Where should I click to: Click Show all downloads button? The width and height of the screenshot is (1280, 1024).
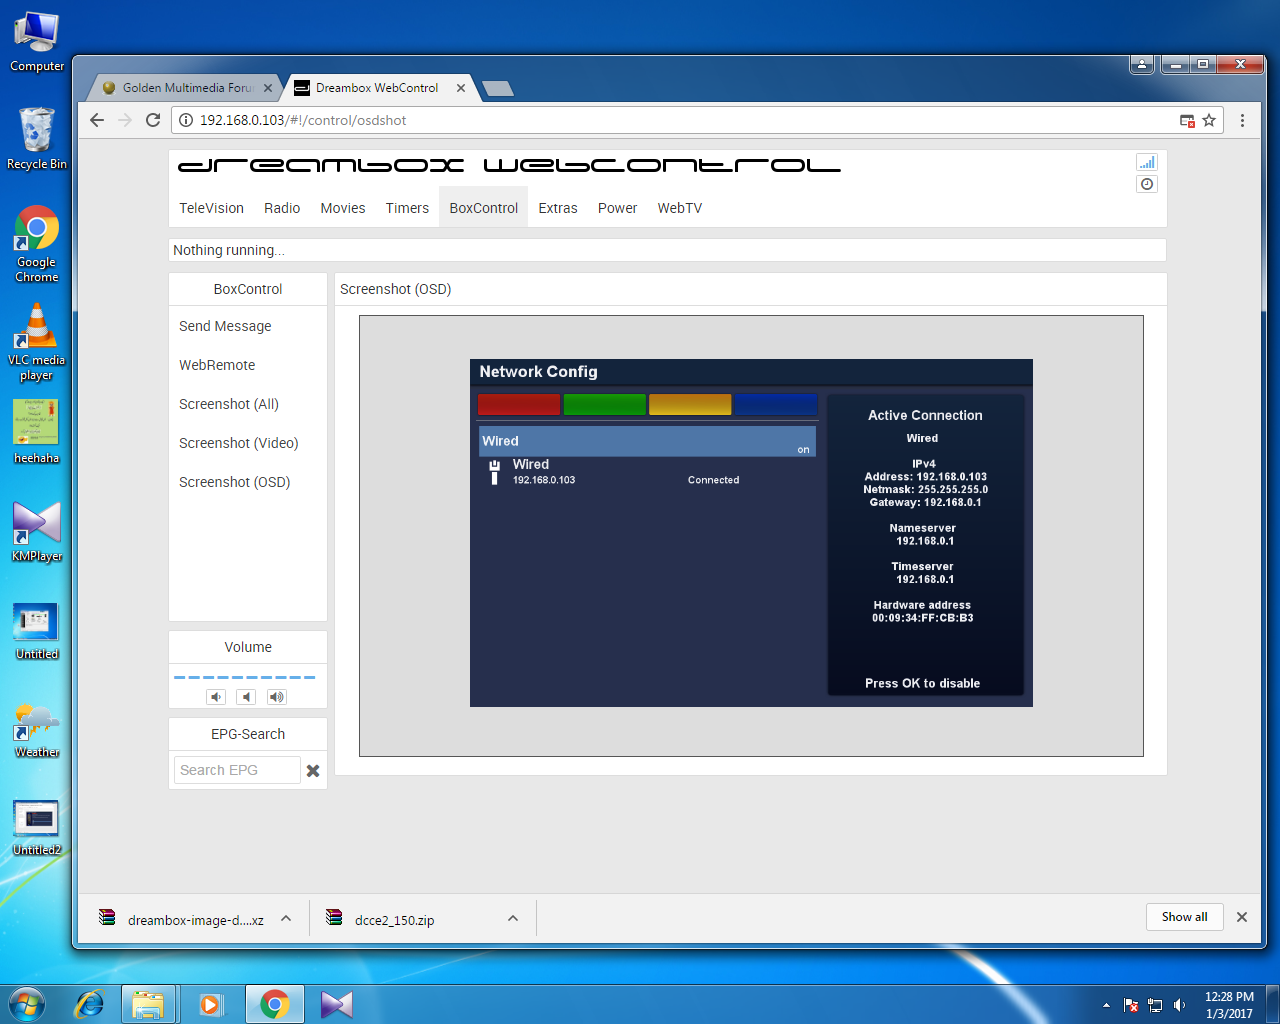pyautogui.click(x=1185, y=917)
